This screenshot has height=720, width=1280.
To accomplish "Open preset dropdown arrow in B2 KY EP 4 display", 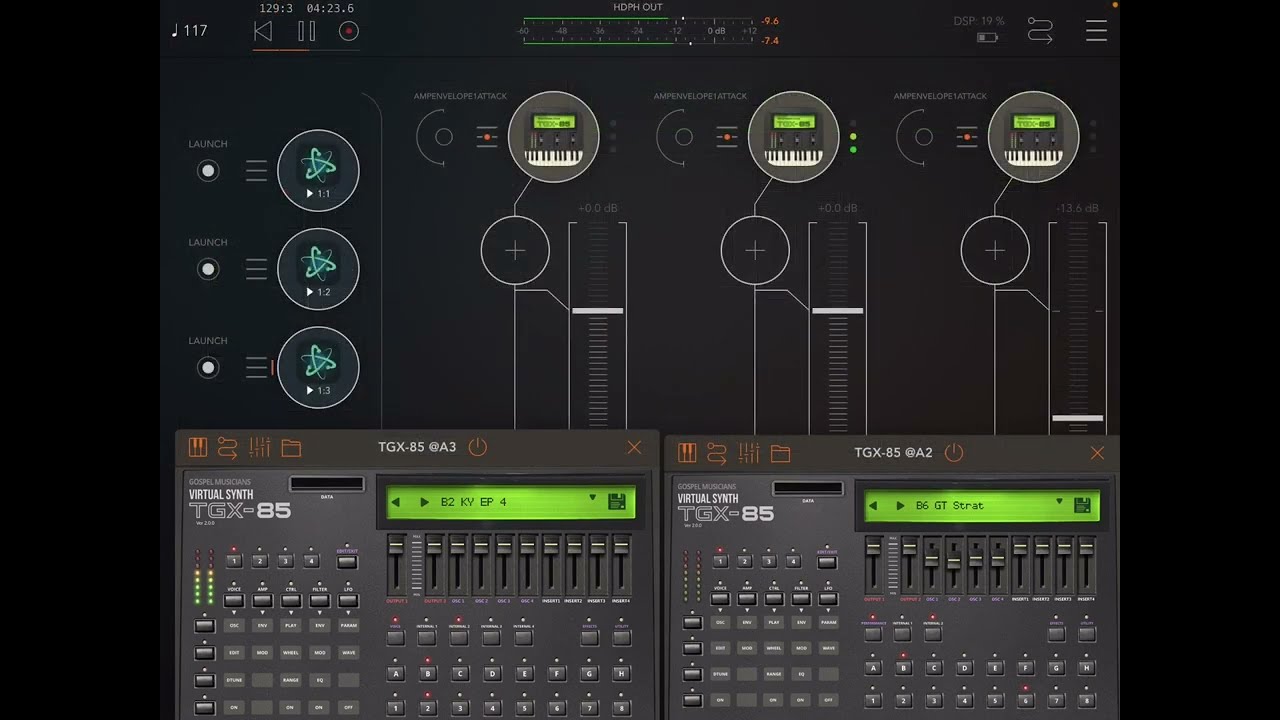I will (592, 497).
